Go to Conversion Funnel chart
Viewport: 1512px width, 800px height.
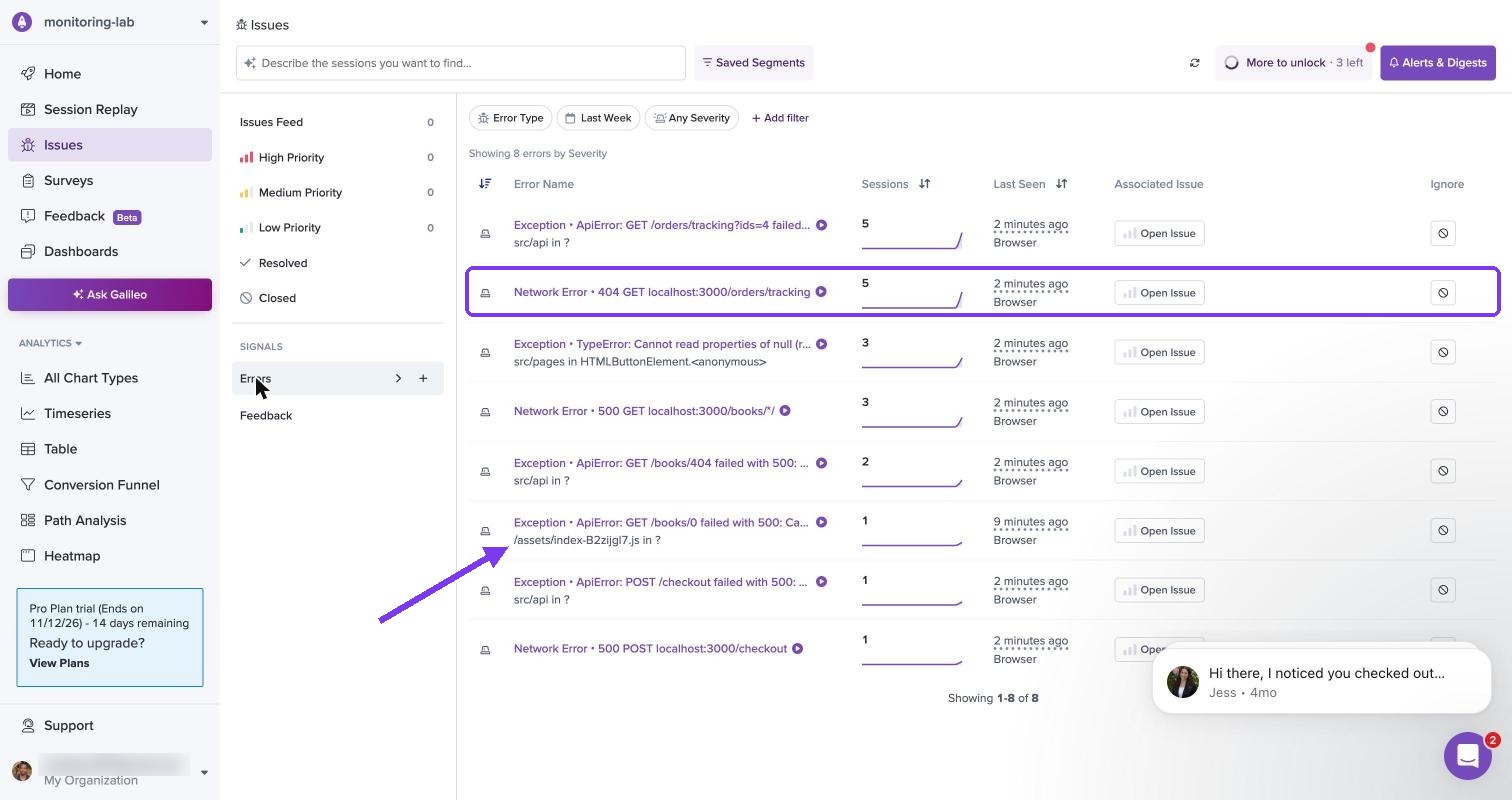pos(101,485)
